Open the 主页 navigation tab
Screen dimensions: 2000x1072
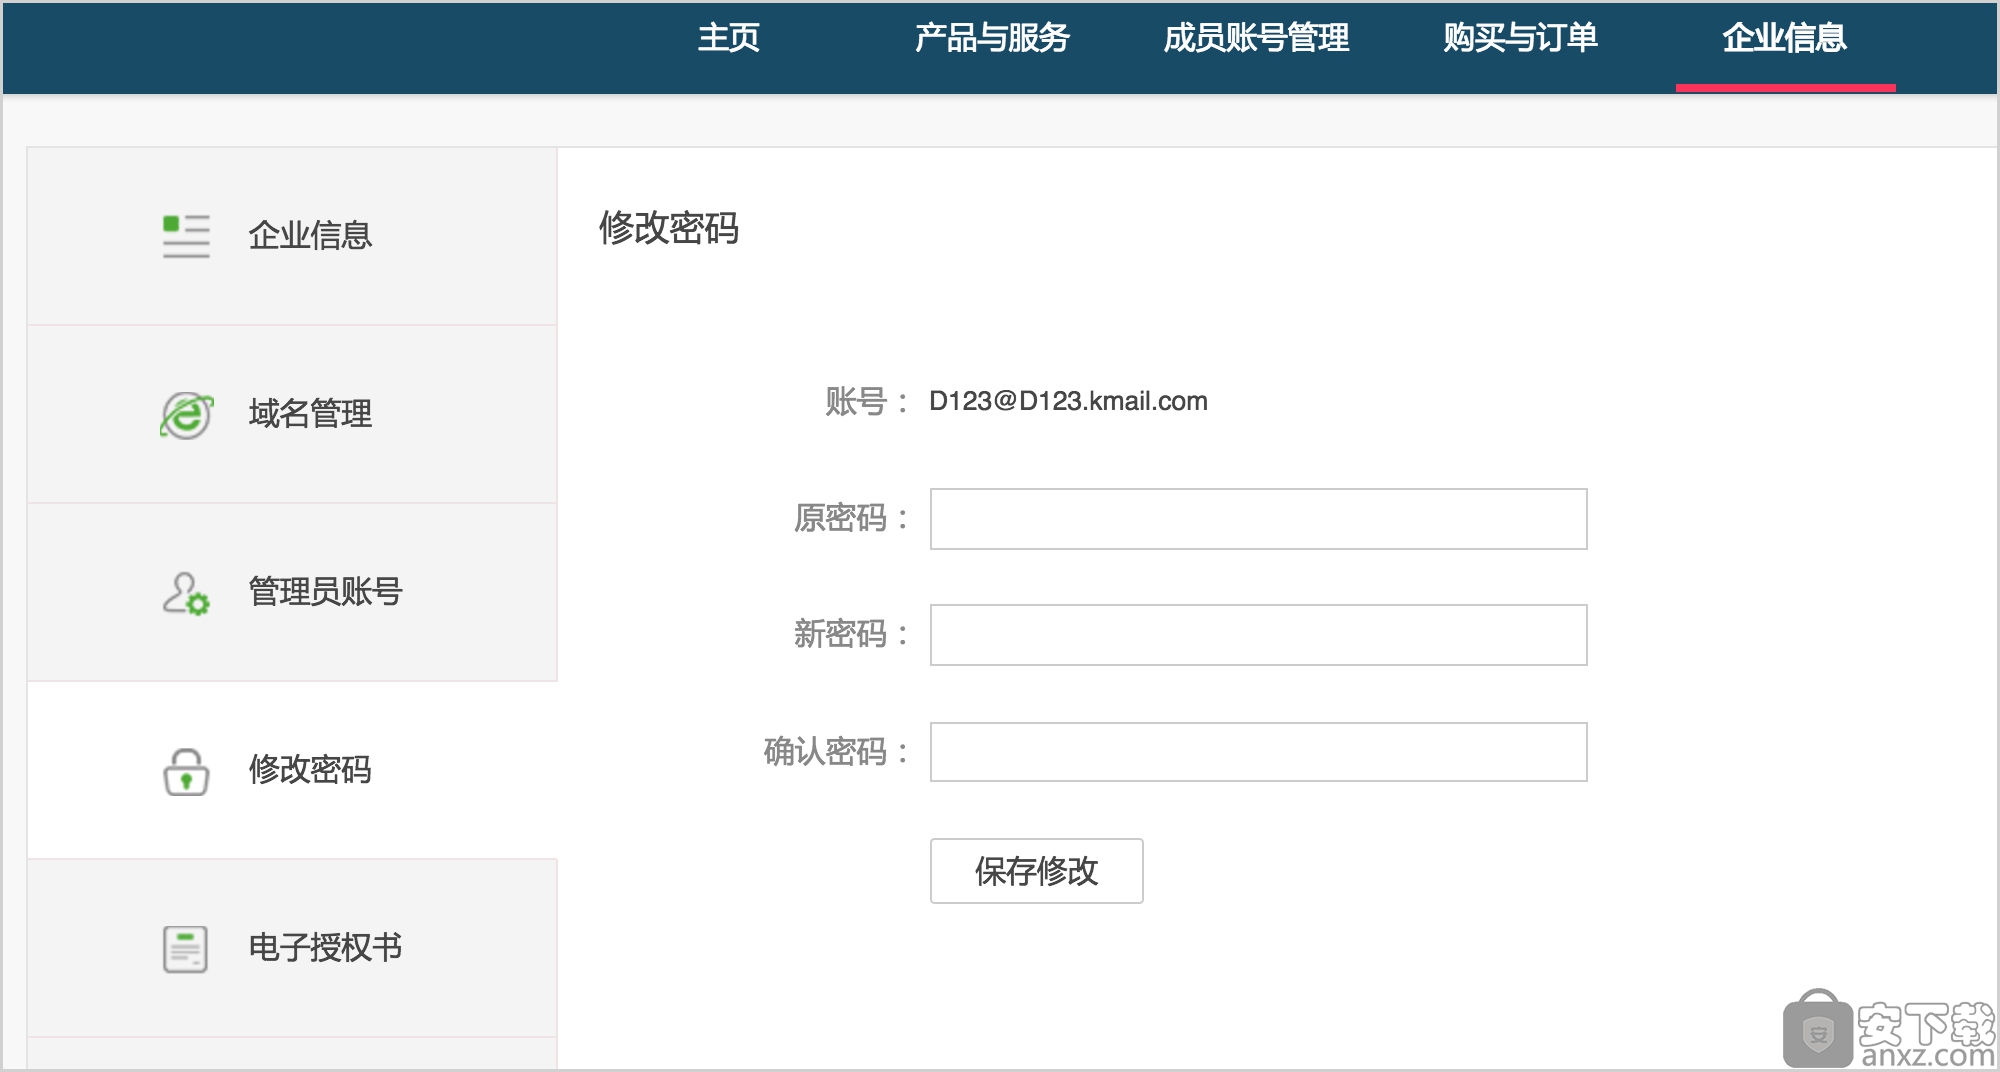click(728, 38)
